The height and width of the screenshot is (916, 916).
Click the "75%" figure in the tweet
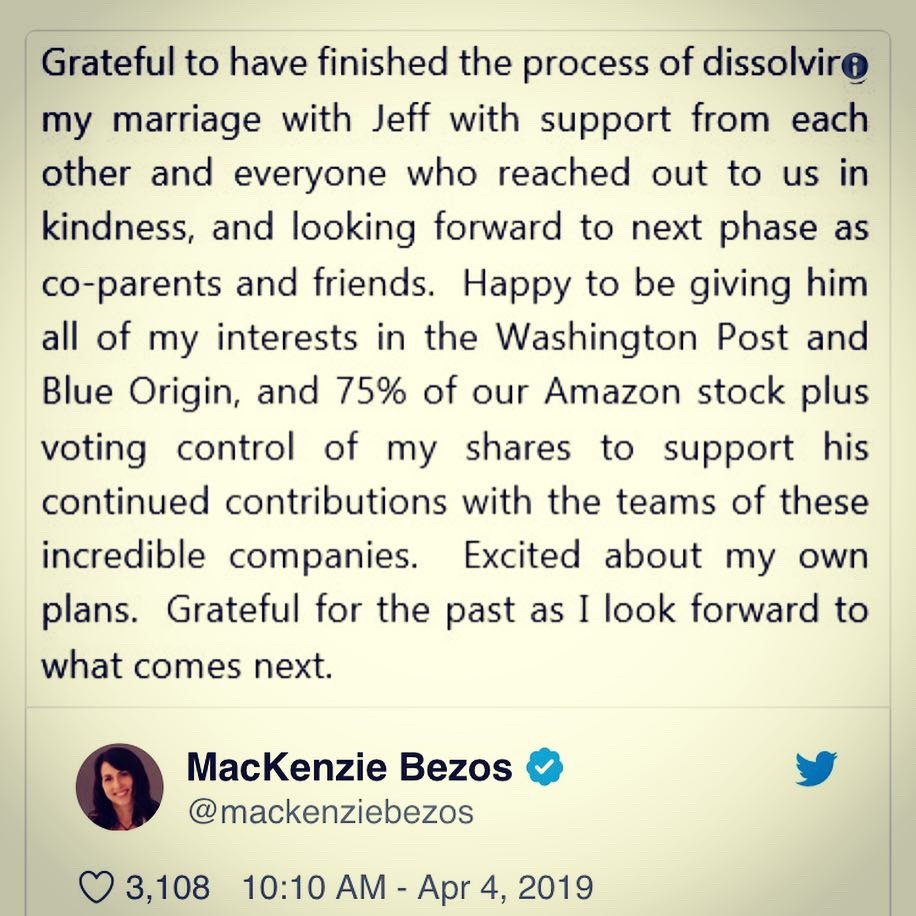click(x=370, y=391)
